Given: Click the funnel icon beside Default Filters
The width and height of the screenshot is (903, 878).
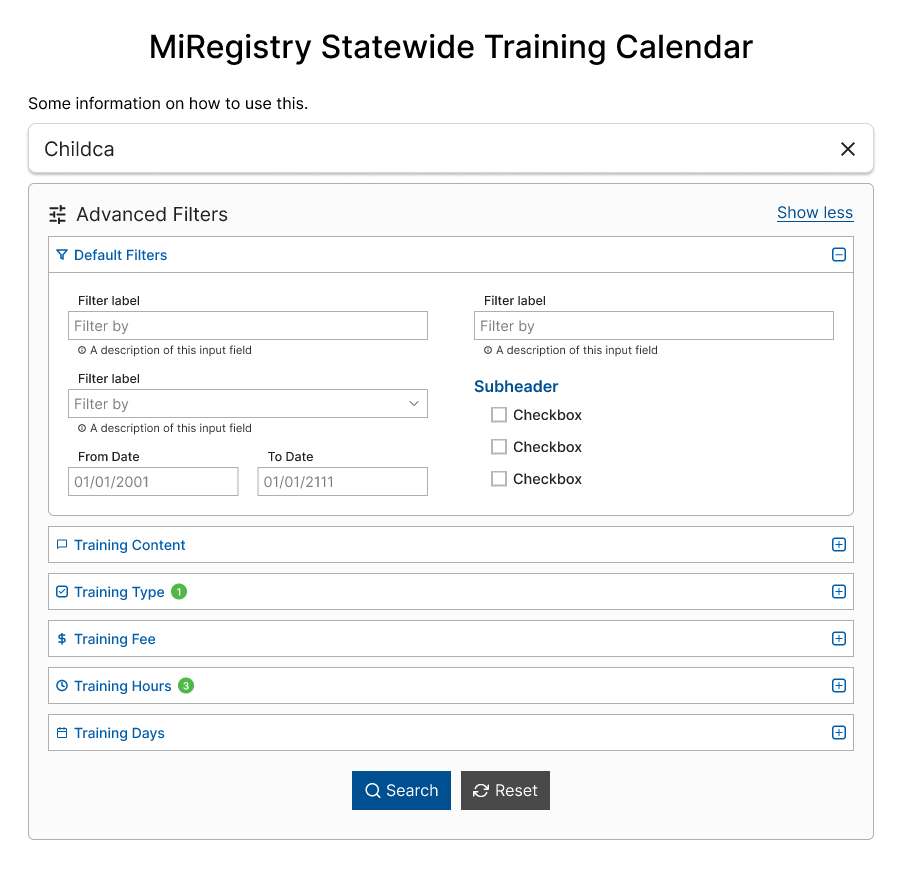Looking at the screenshot, I should 62,255.
